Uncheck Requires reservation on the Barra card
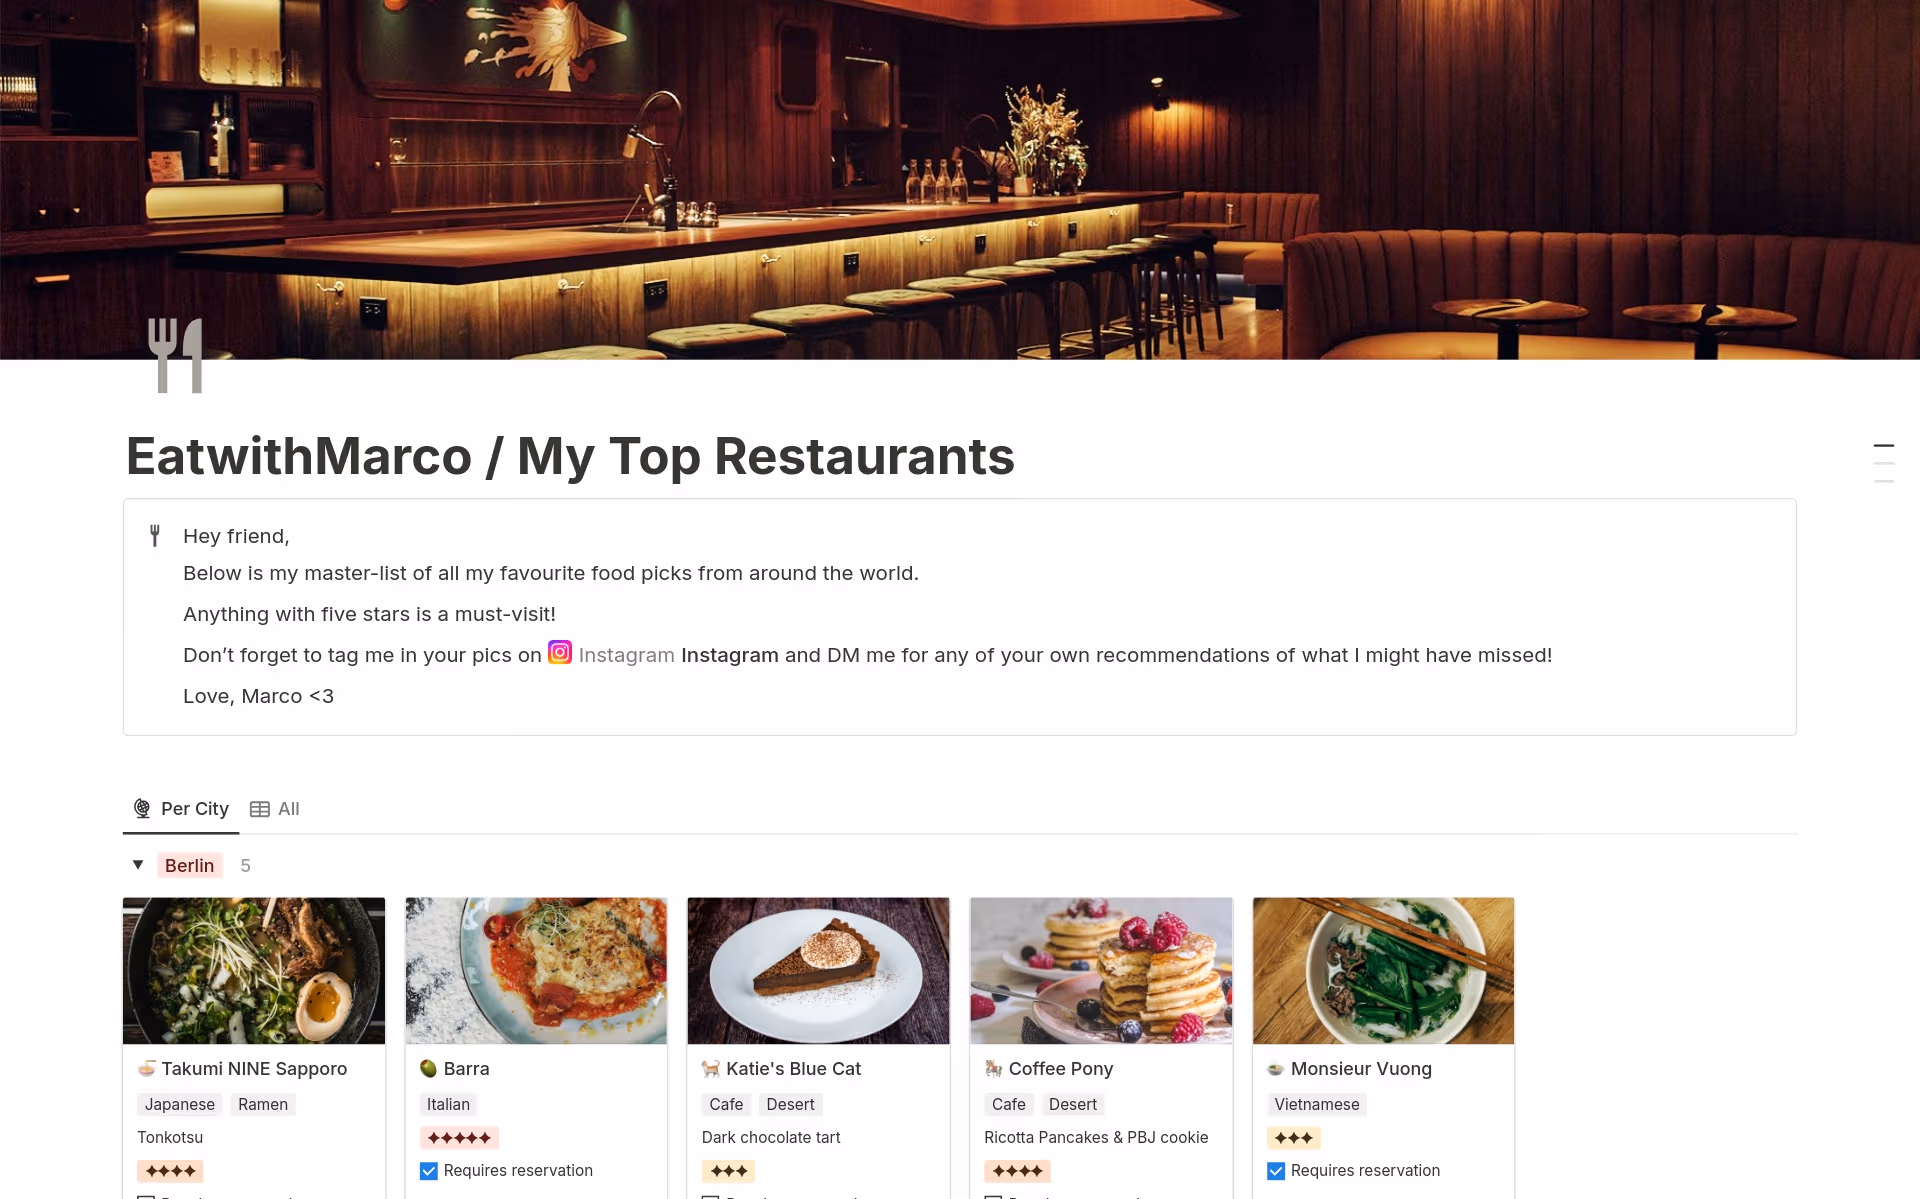Screen dimensions: 1920x1199 [429, 1171]
